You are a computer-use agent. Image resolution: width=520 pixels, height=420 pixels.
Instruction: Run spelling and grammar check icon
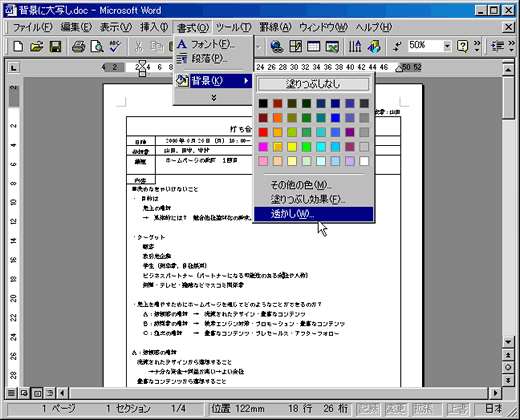pos(115,46)
